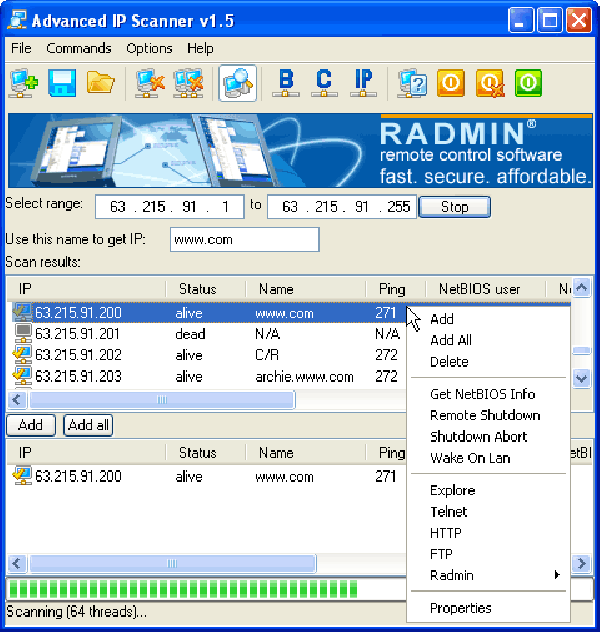The width and height of the screenshot is (600, 632).
Task: Choose Add in the context menu
Action: click(x=488, y=319)
